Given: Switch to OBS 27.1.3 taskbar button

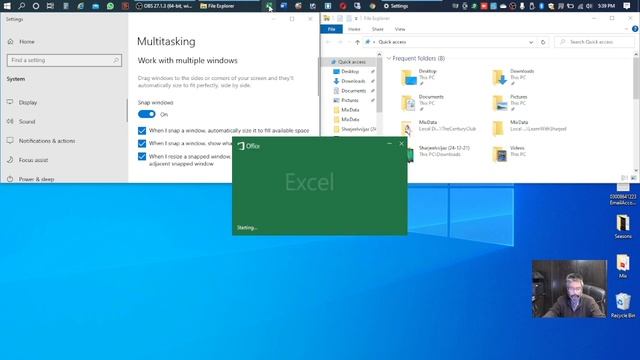Looking at the screenshot, I should click(x=165, y=6).
